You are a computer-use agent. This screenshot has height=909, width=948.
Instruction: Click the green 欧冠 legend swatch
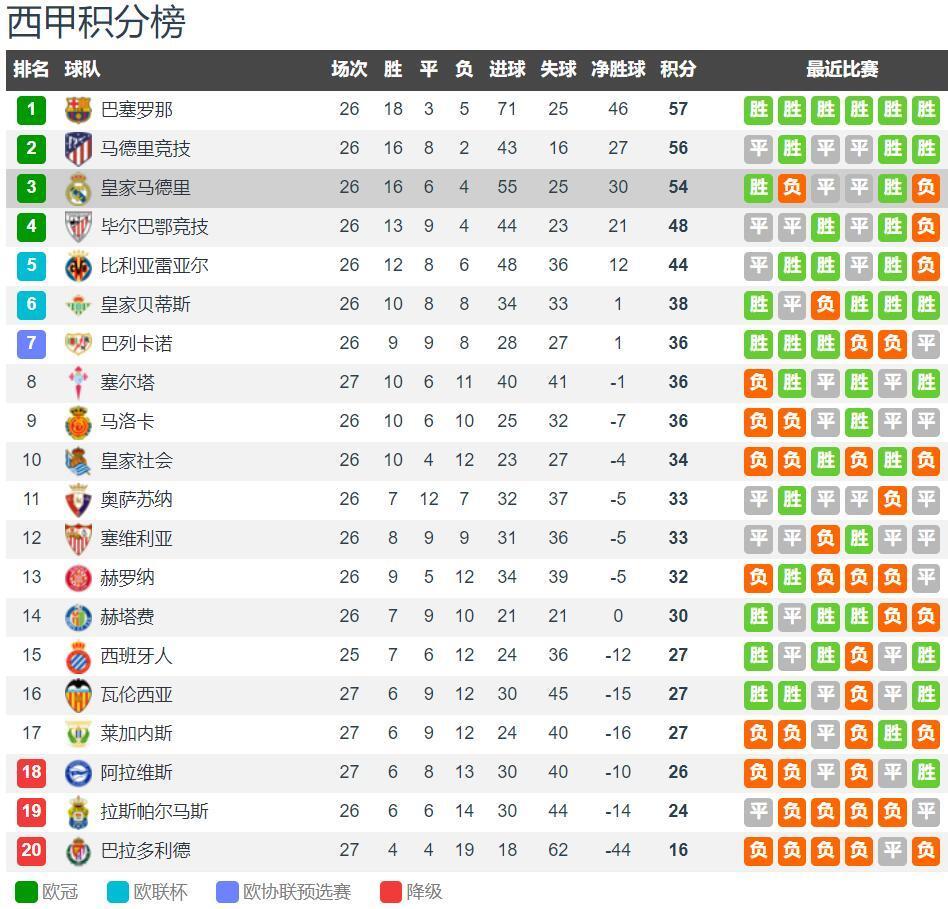click(26, 892)
